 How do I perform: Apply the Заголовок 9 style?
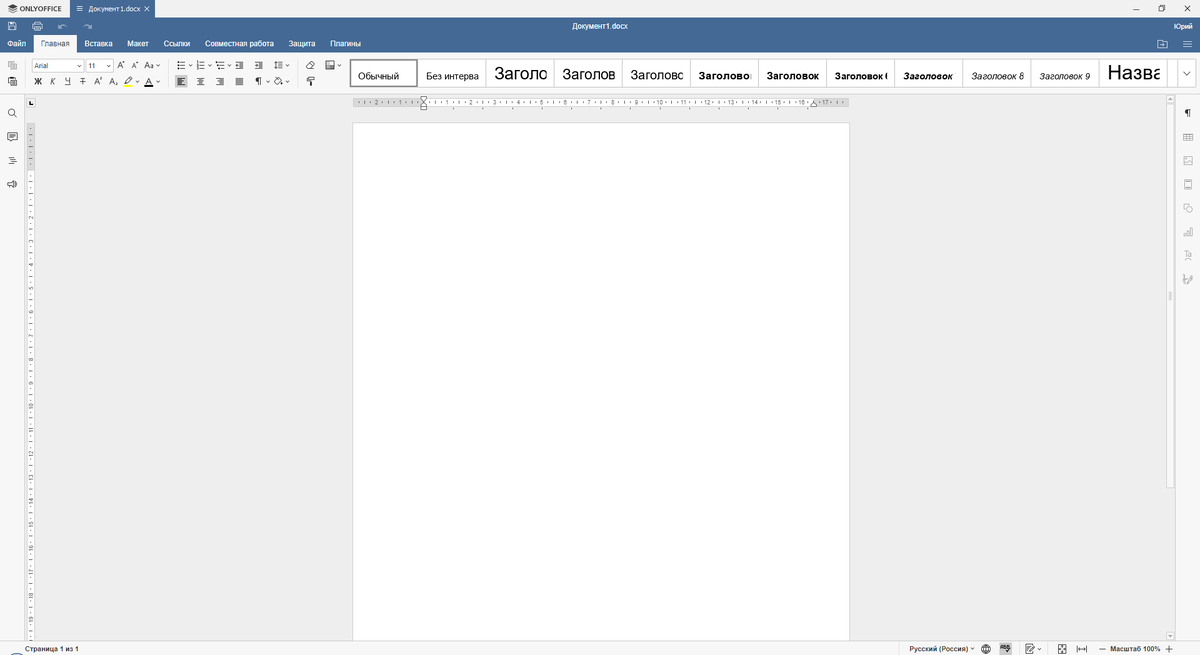(1065, 75)
